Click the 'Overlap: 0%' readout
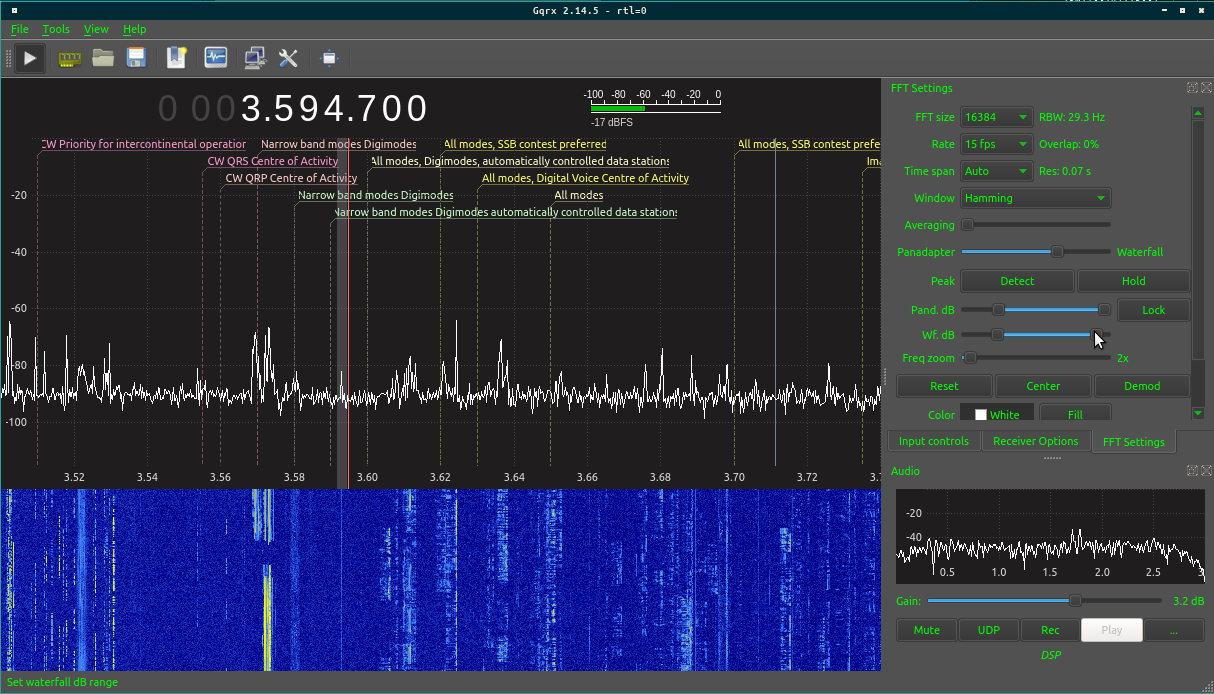1214x694 pixels. point(1069,144)
